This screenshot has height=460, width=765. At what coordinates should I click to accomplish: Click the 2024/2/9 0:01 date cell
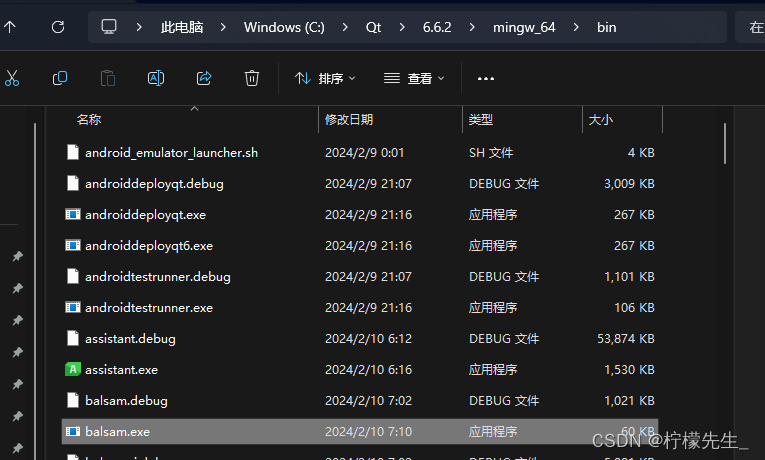[364, 153]
